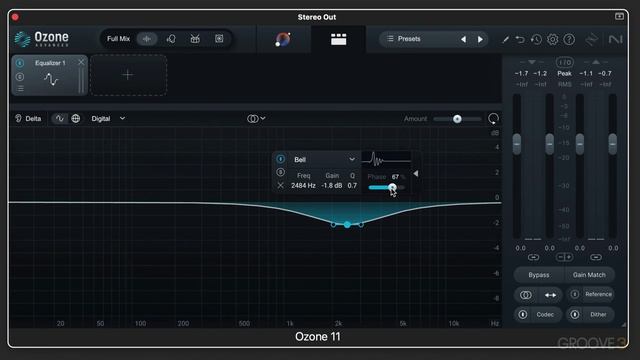640x360 pixels.
Task: Link the output gain faders
Action: coord(596,257)
